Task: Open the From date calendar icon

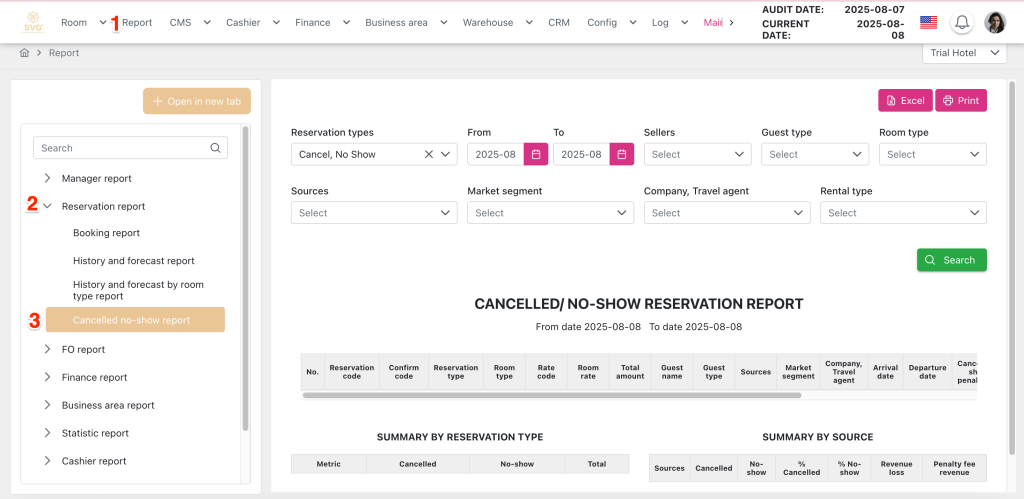Action: pos(536,154)
